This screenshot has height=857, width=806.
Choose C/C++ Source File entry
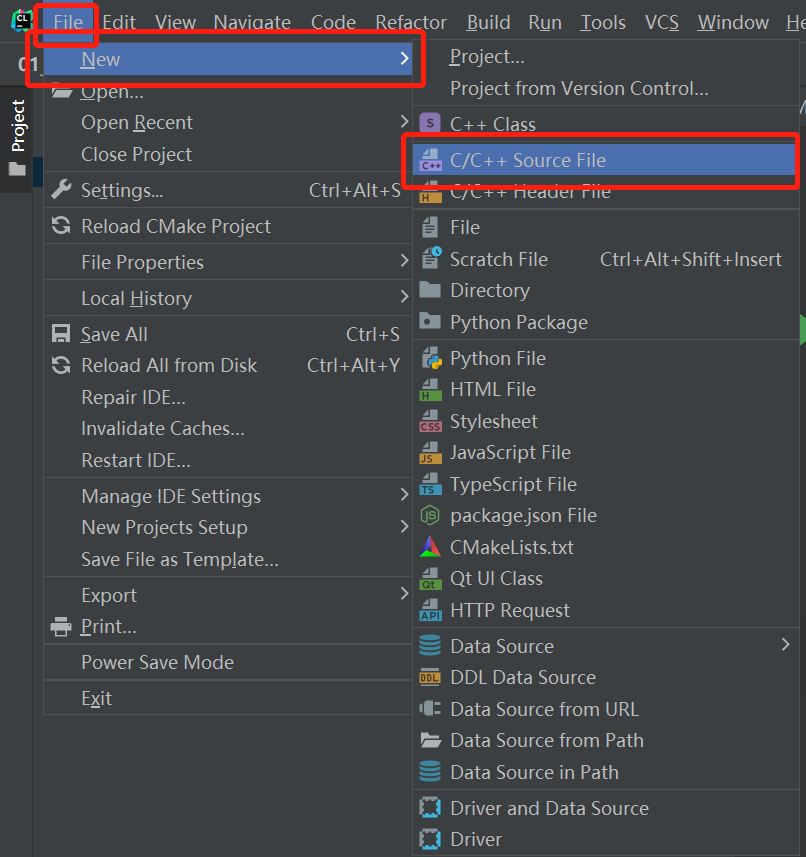point(528,160)
